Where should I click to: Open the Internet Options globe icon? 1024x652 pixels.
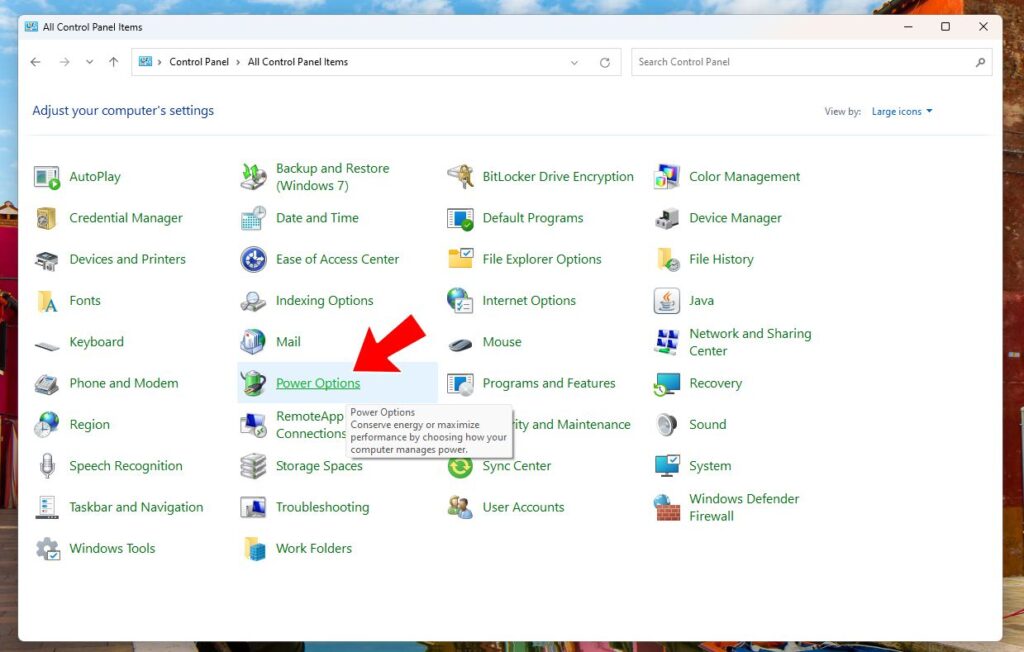[460, 301]
